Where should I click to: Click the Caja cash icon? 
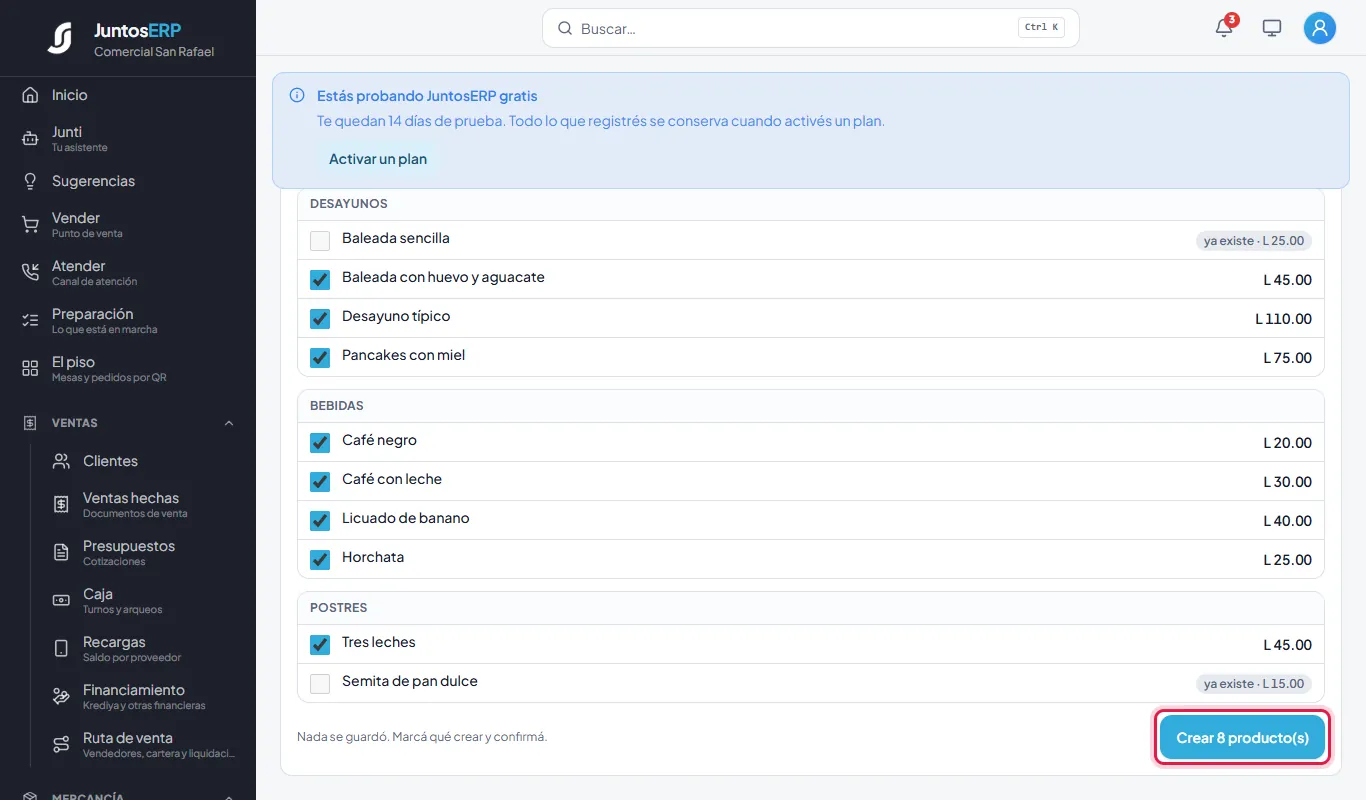61,601
